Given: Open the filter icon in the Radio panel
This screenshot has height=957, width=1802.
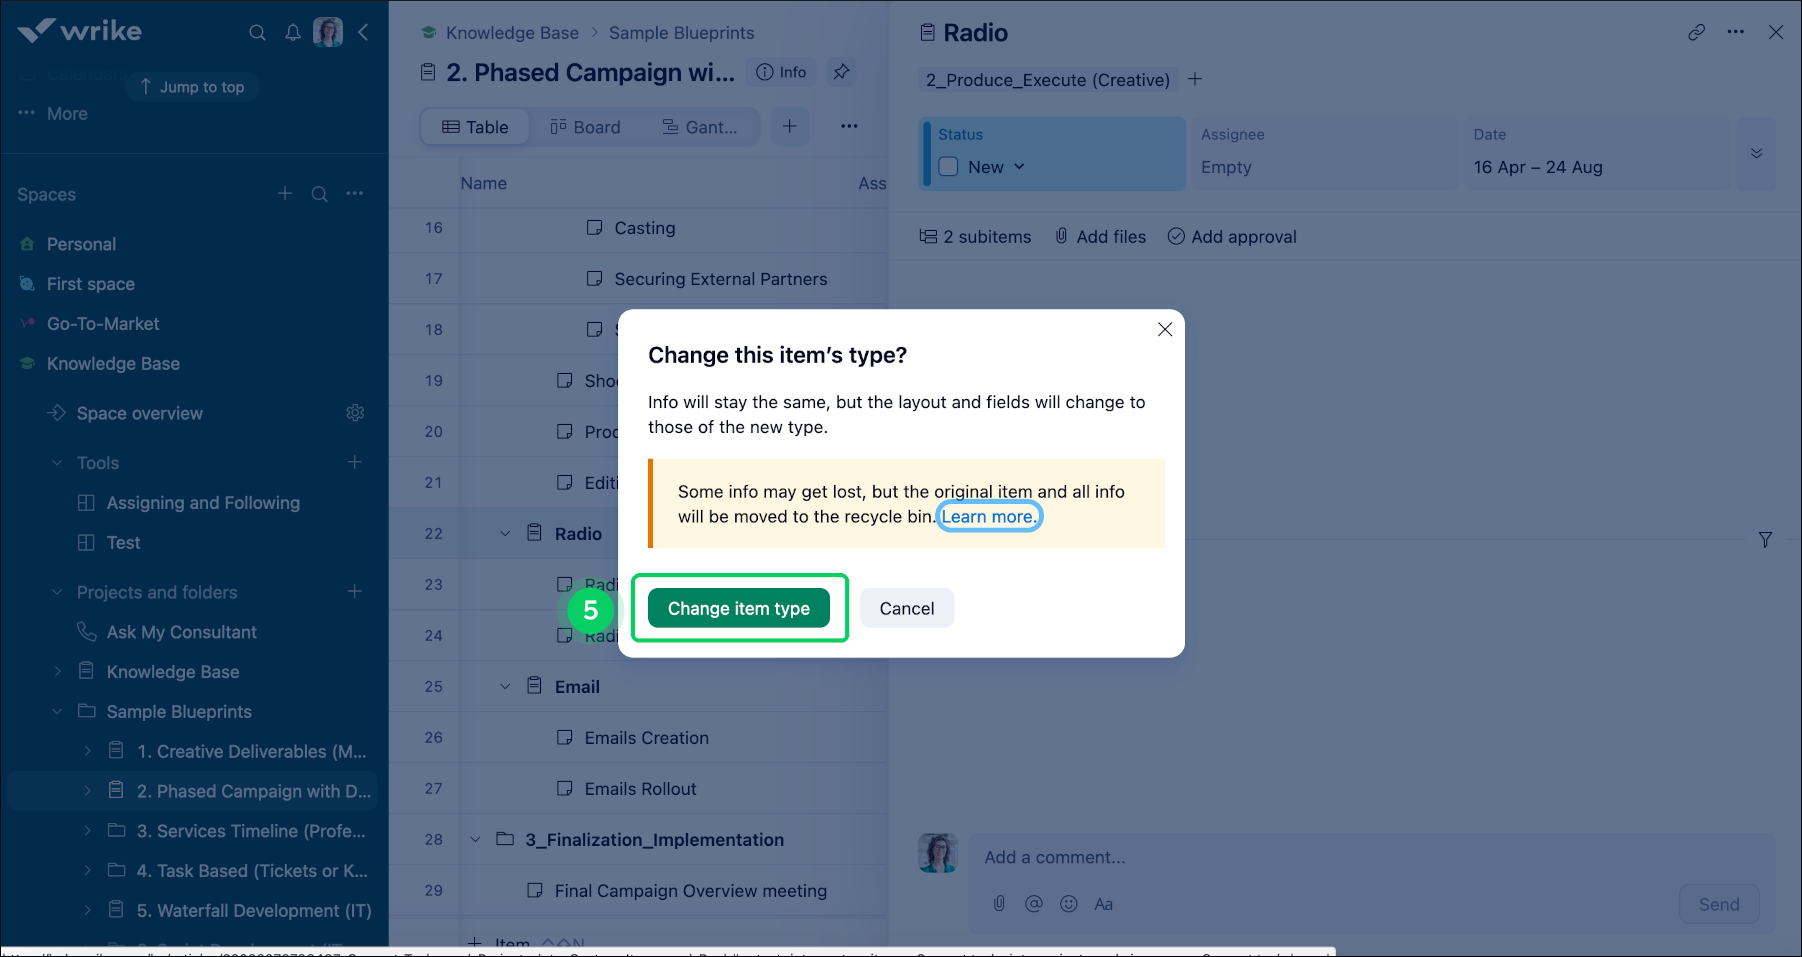Looking at the screenshot, I should (x=1767, y=540).
